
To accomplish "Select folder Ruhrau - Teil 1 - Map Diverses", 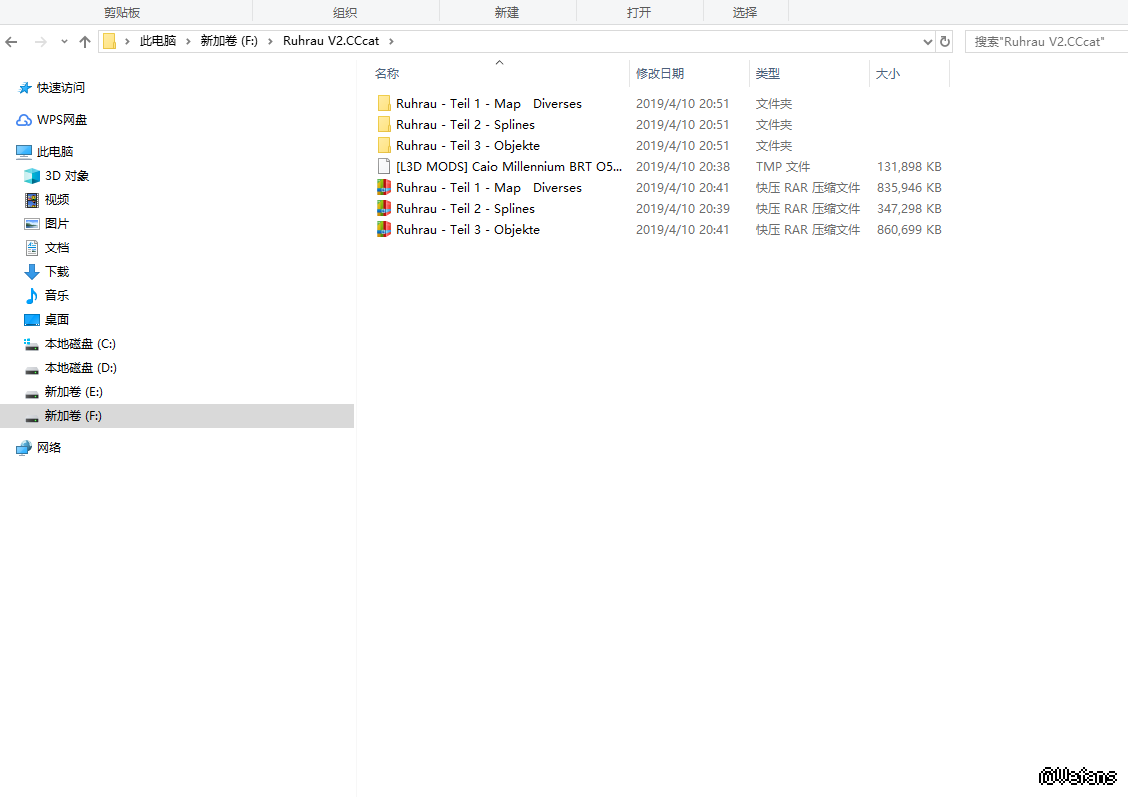I will [488, 104].
